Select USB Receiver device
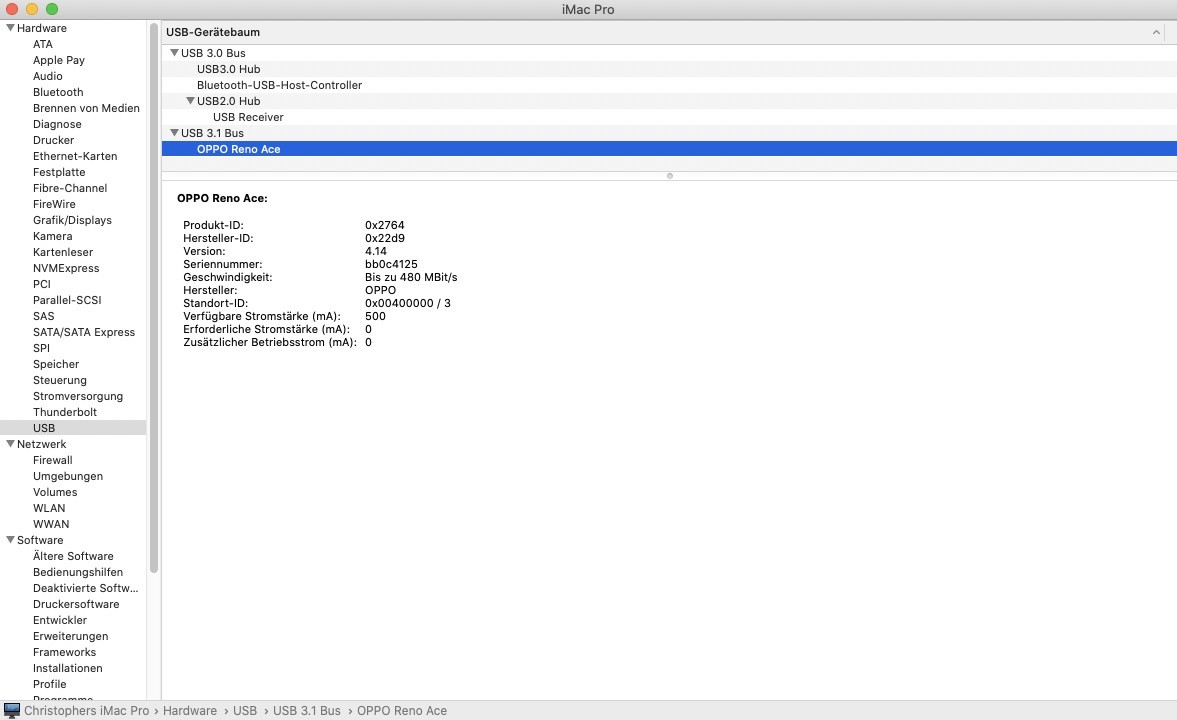 coord(669,117)
